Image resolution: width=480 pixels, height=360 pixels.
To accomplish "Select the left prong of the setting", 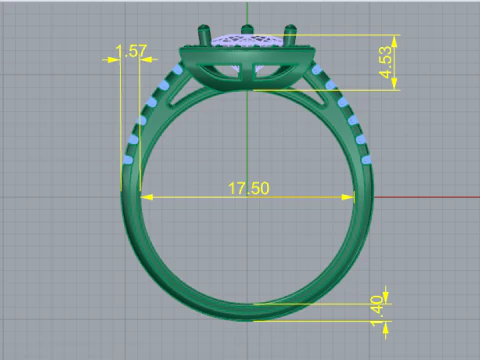I will click(x=204, y=35).
